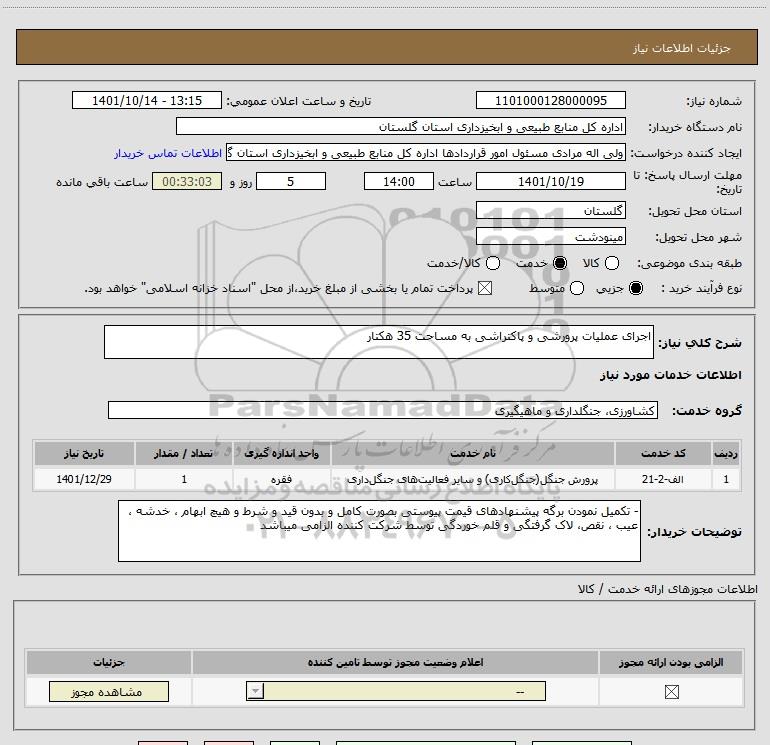This screenshot has height=745, width=770.
Task: Select the کالا/خدمت radio button
Action: [493, 263]
